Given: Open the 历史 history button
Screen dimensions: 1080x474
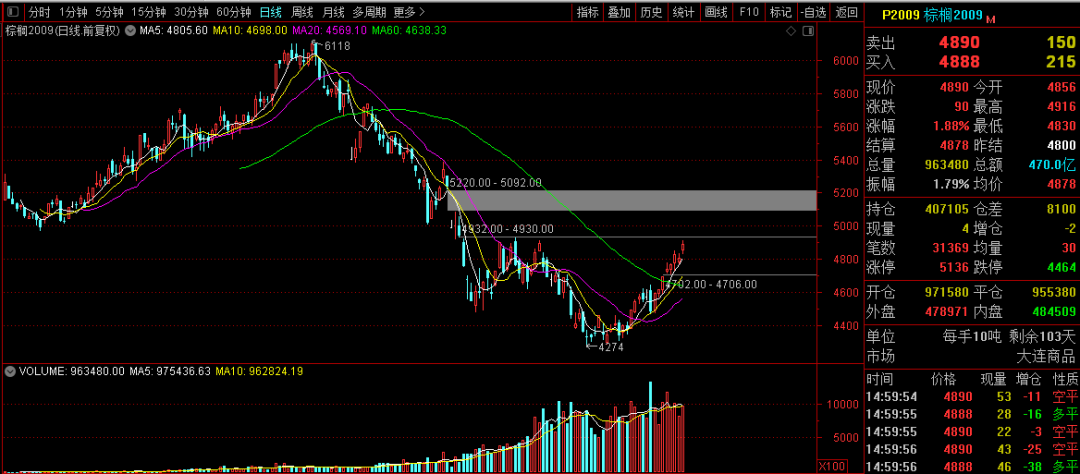Looking at the screenshot, I should coord(651,12).
